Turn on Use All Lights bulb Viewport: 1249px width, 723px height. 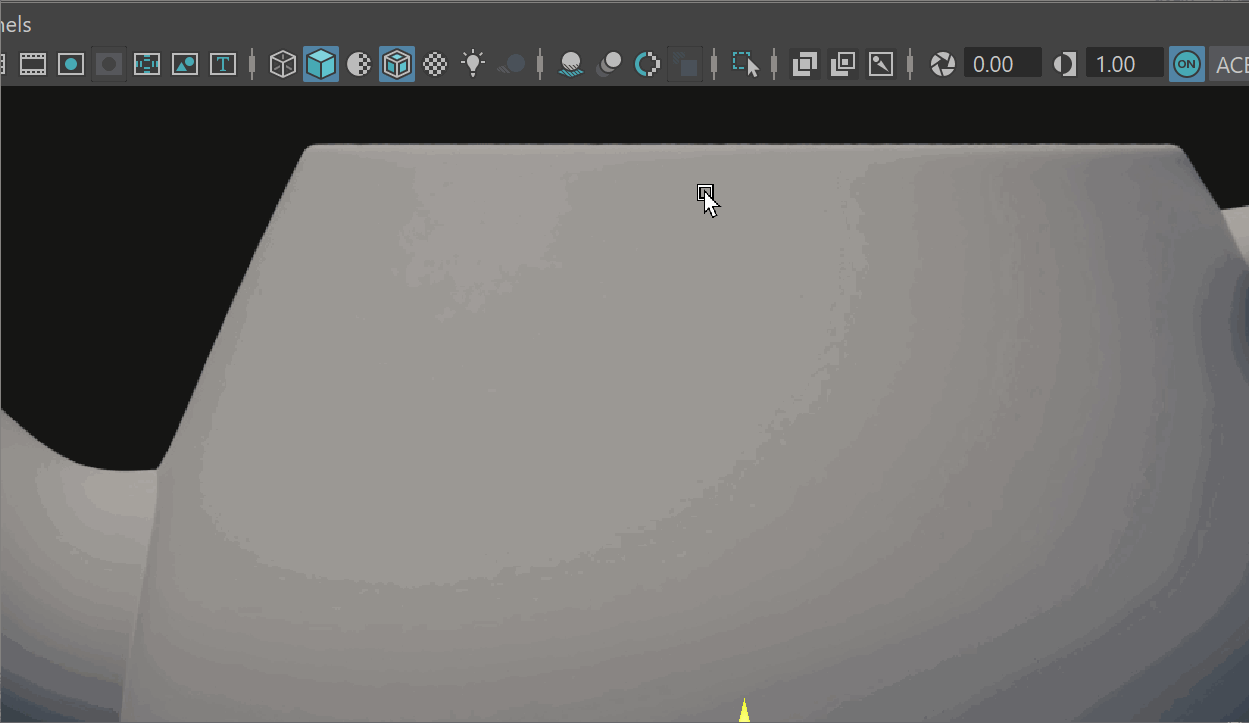[x=473, y=64]
